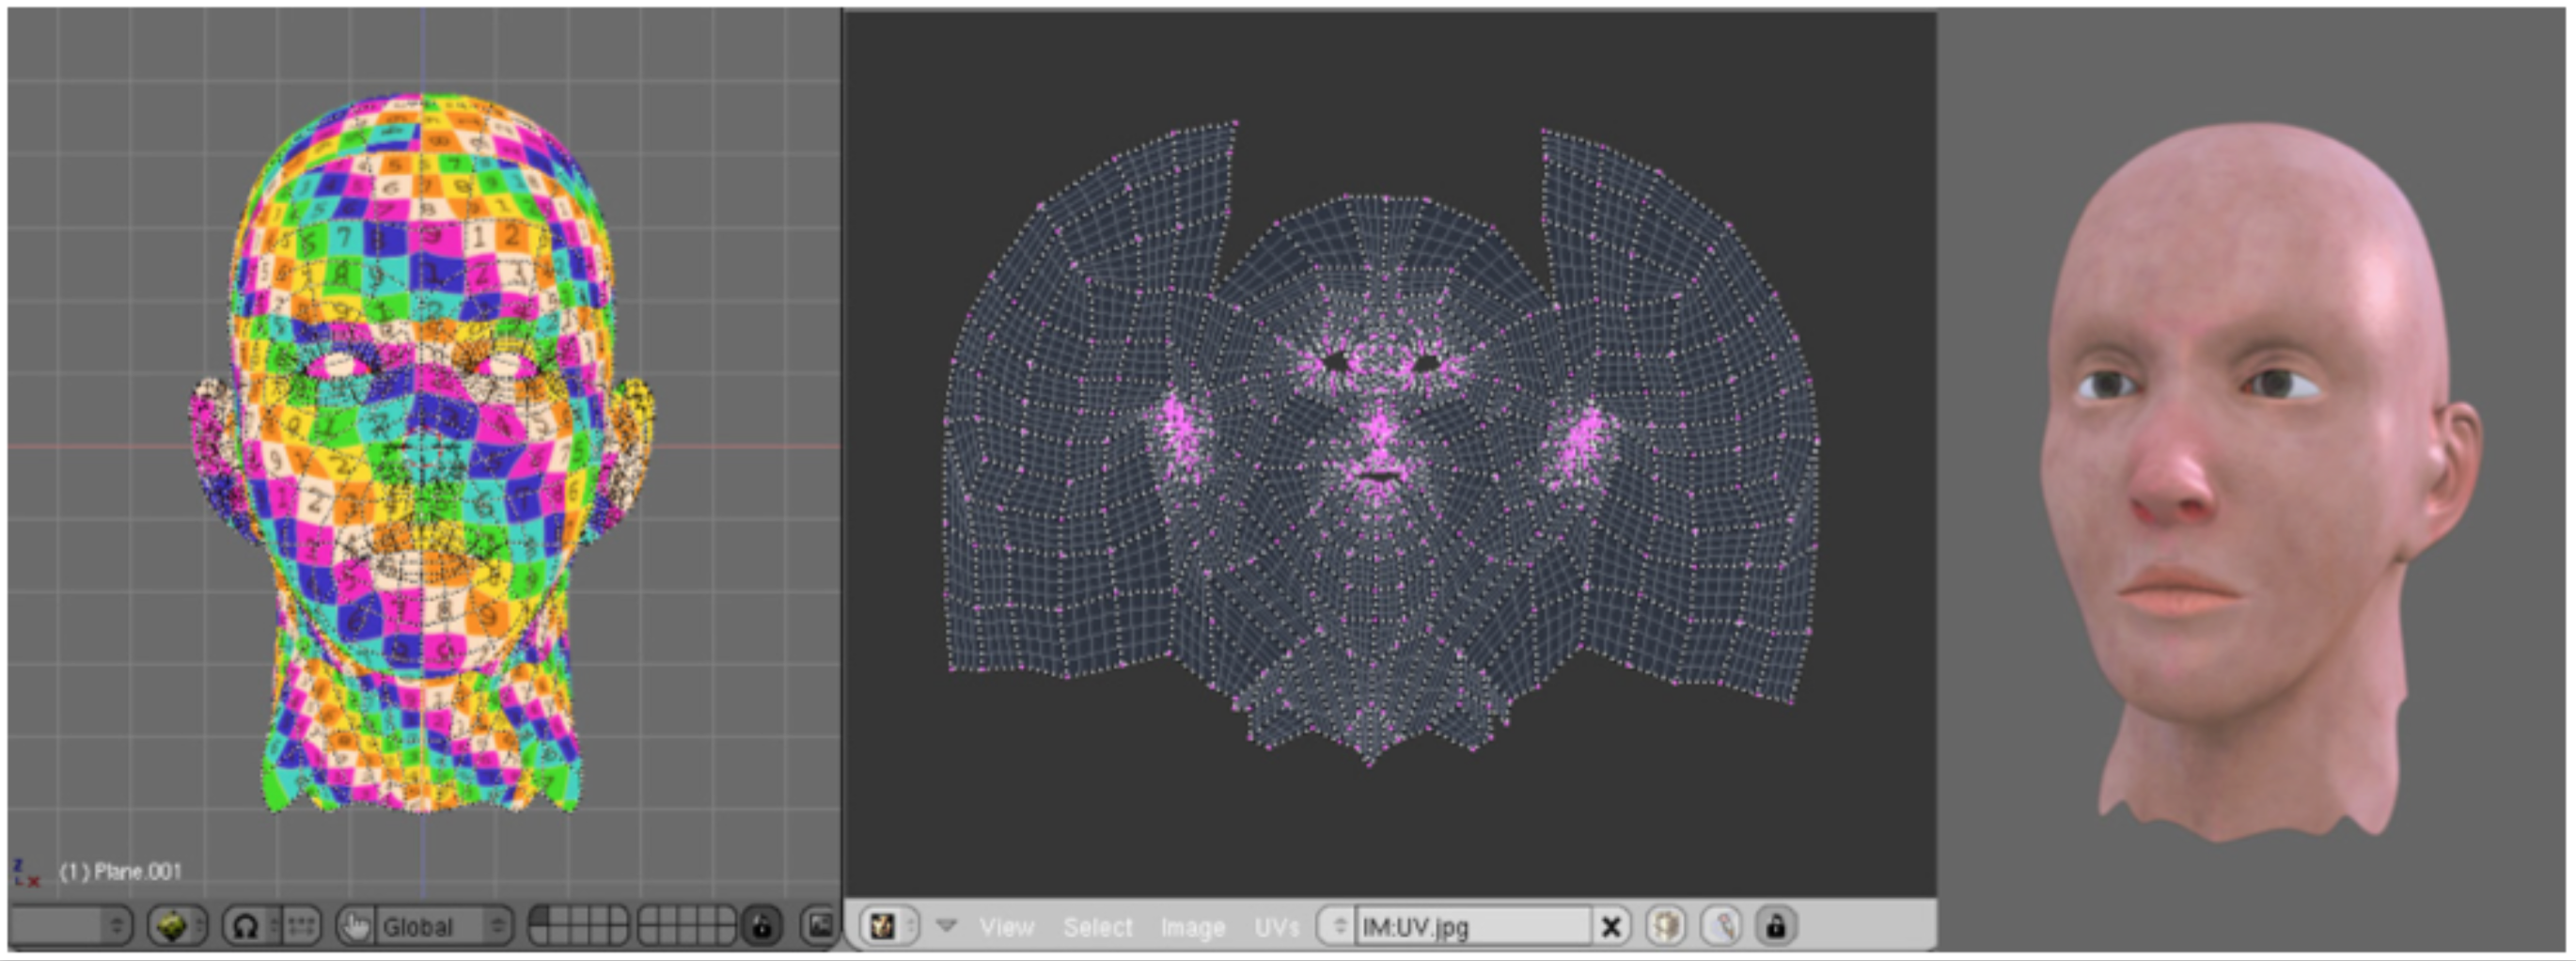Toggle the layer lock in 3D view header
This screenshot has height=961, width=2576.
click(x=761, y=926)
